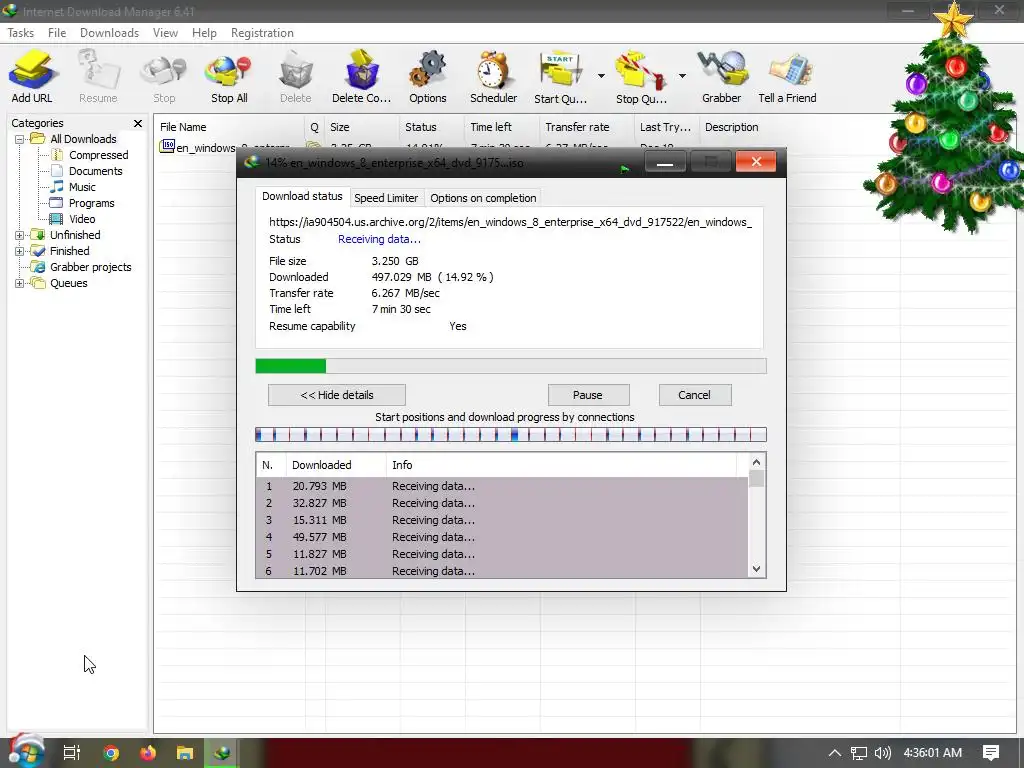Open the Stop Queue dropdown arrow
1024x768 pixels.
(682, 76)
